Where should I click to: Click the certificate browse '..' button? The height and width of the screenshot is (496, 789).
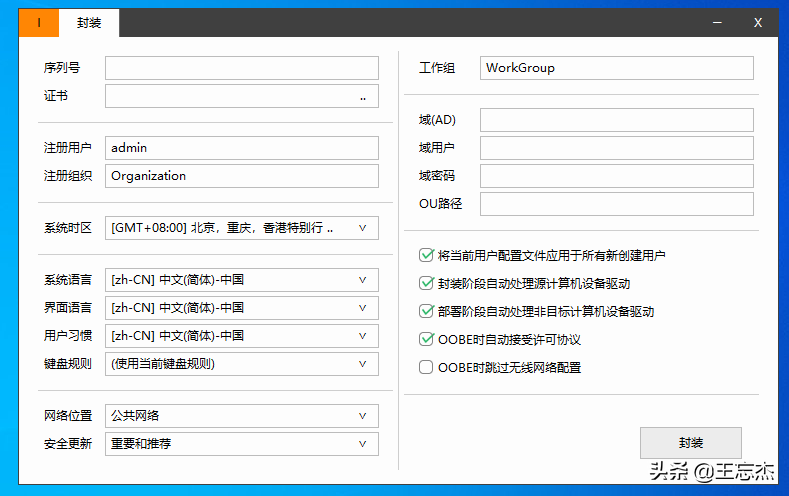(x=362, y=97)
